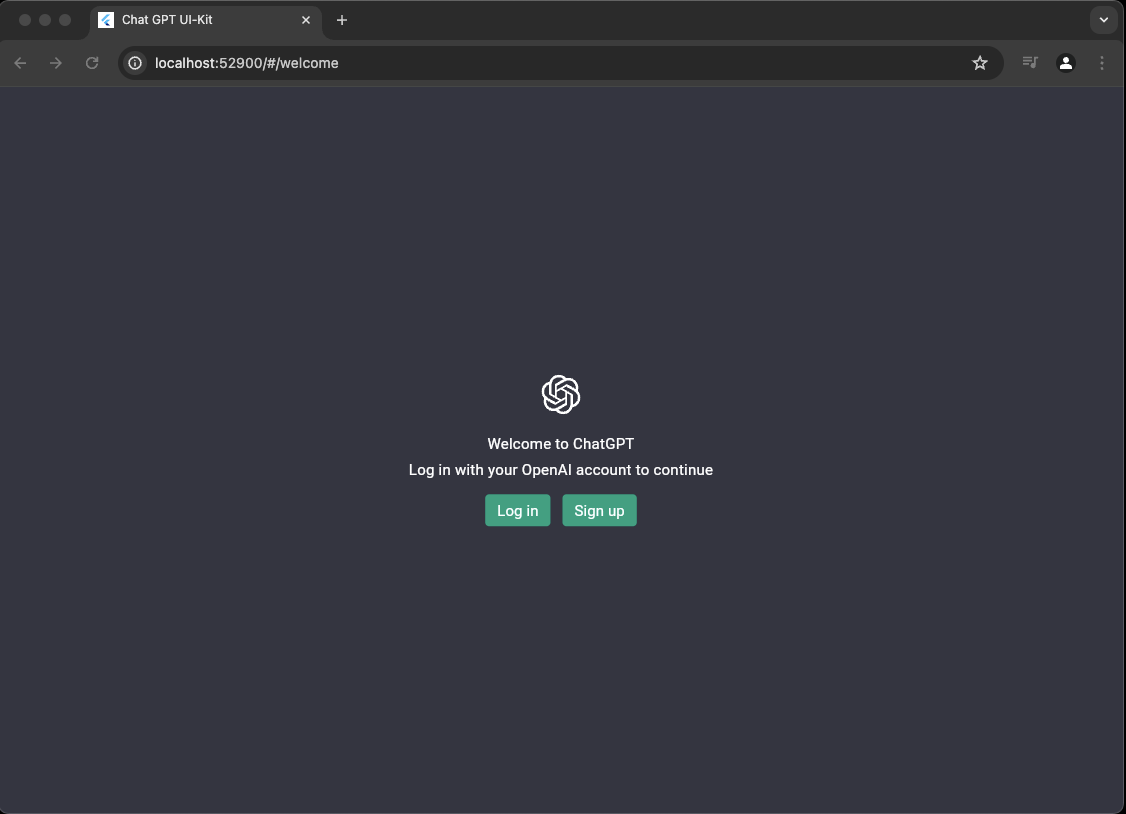This screenshot has height=814, width=1126.
Task: Go forward using the browser forward arrow
Action: coord(56,63)
